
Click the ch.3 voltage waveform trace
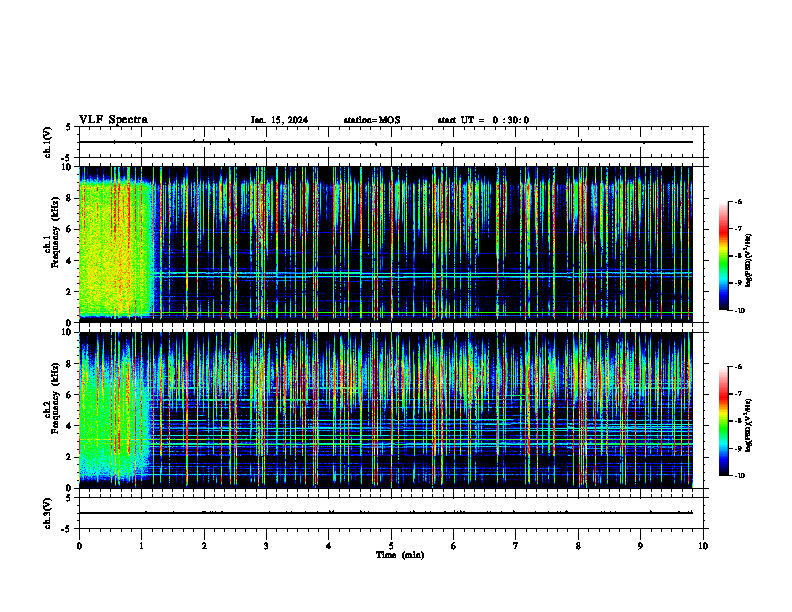[386, 513]
